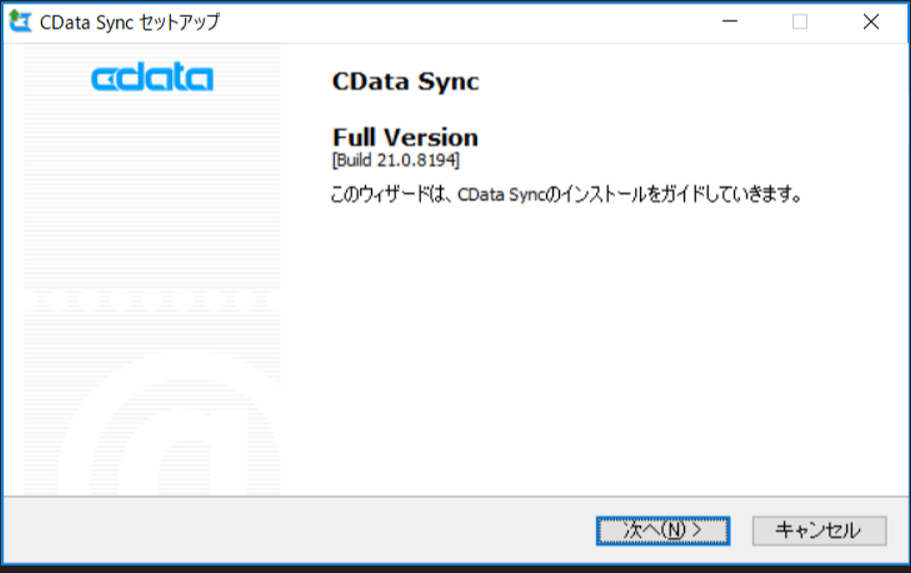Click the CData Sync installer icon in title bar
911x573 pixels.
(19, 22)
